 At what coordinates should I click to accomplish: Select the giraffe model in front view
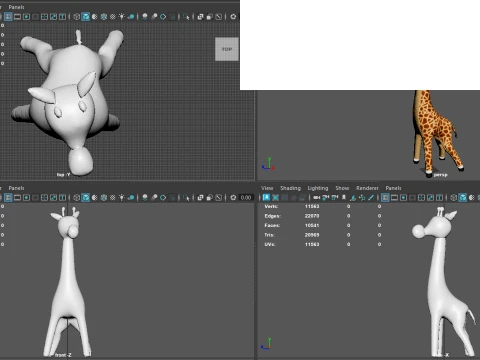(x=67, y=282)
